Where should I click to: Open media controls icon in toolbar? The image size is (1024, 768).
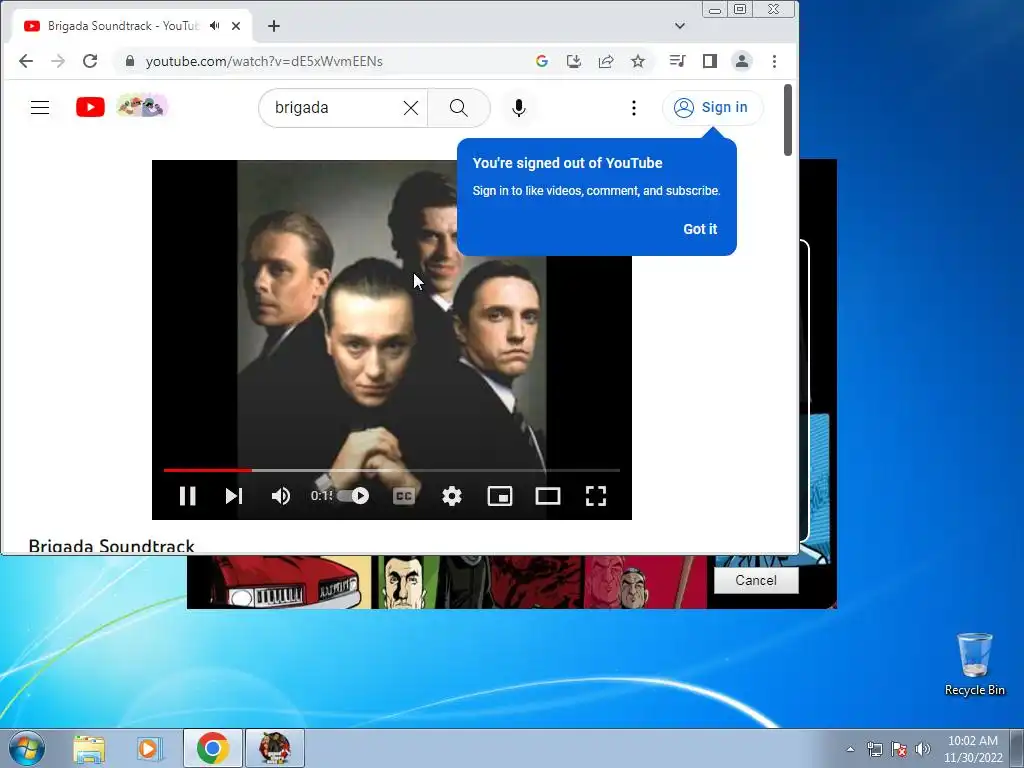[x=677, y=61]
